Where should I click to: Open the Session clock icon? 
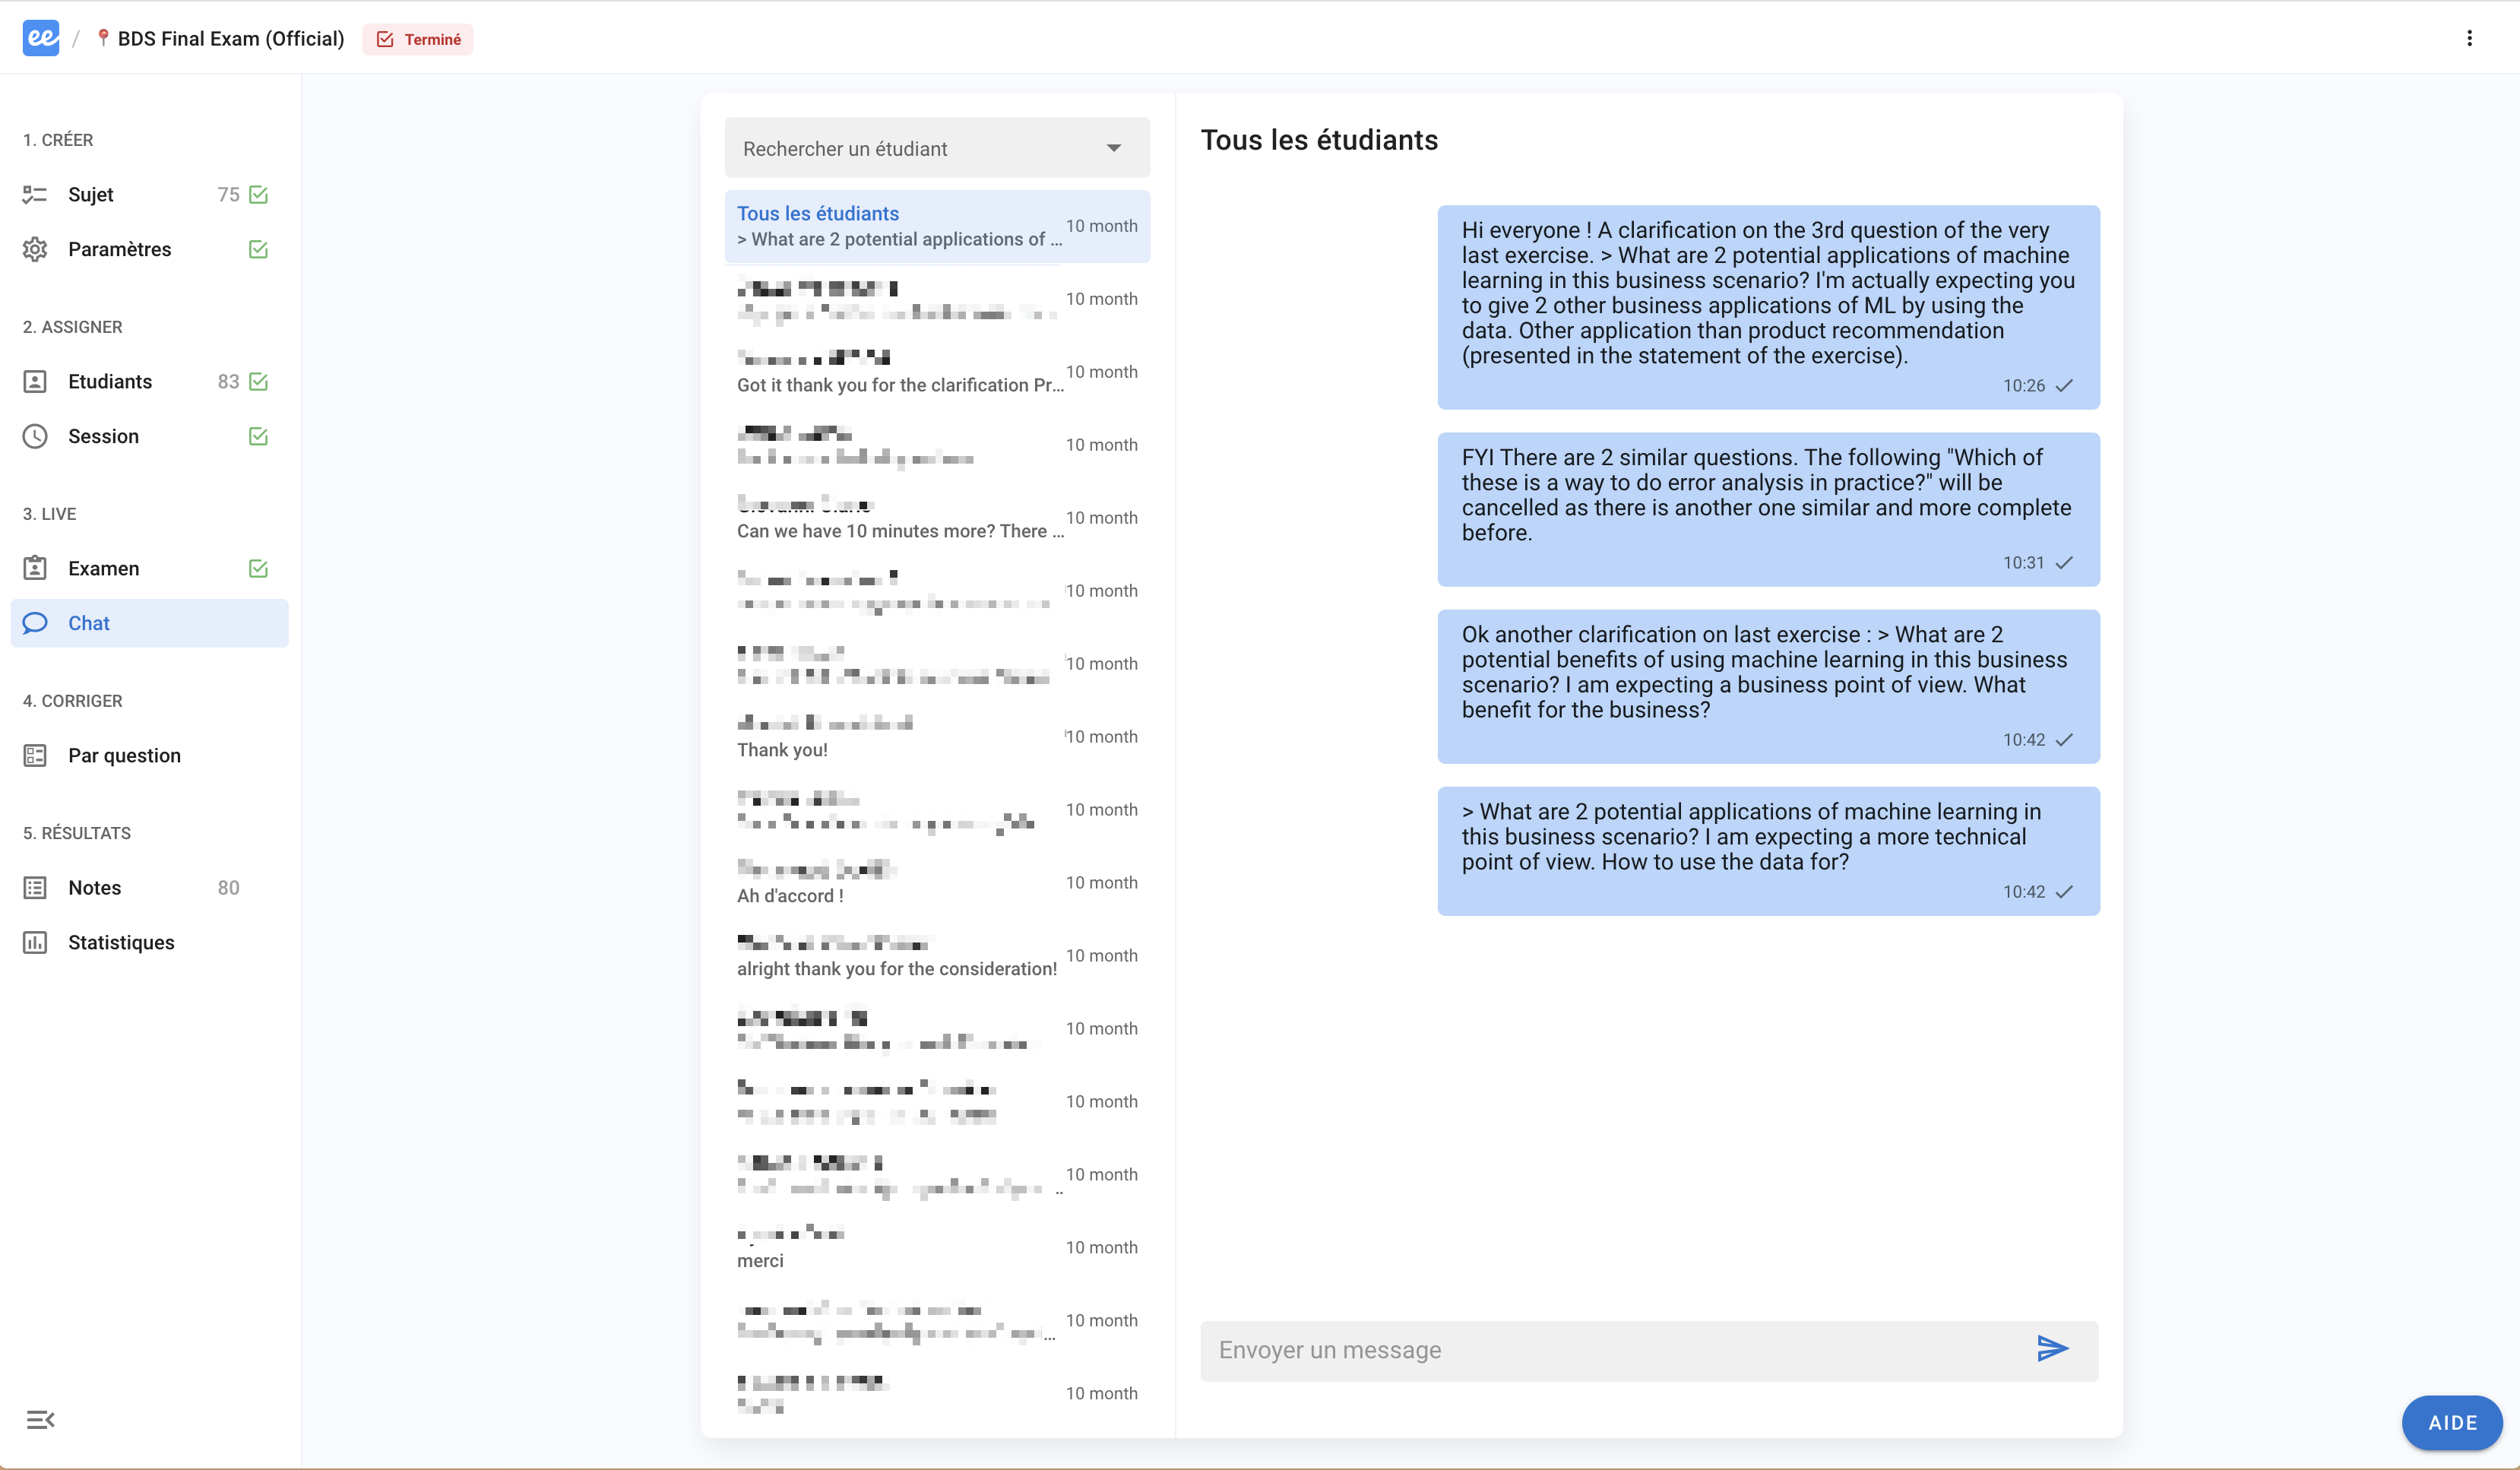[35, 436]
